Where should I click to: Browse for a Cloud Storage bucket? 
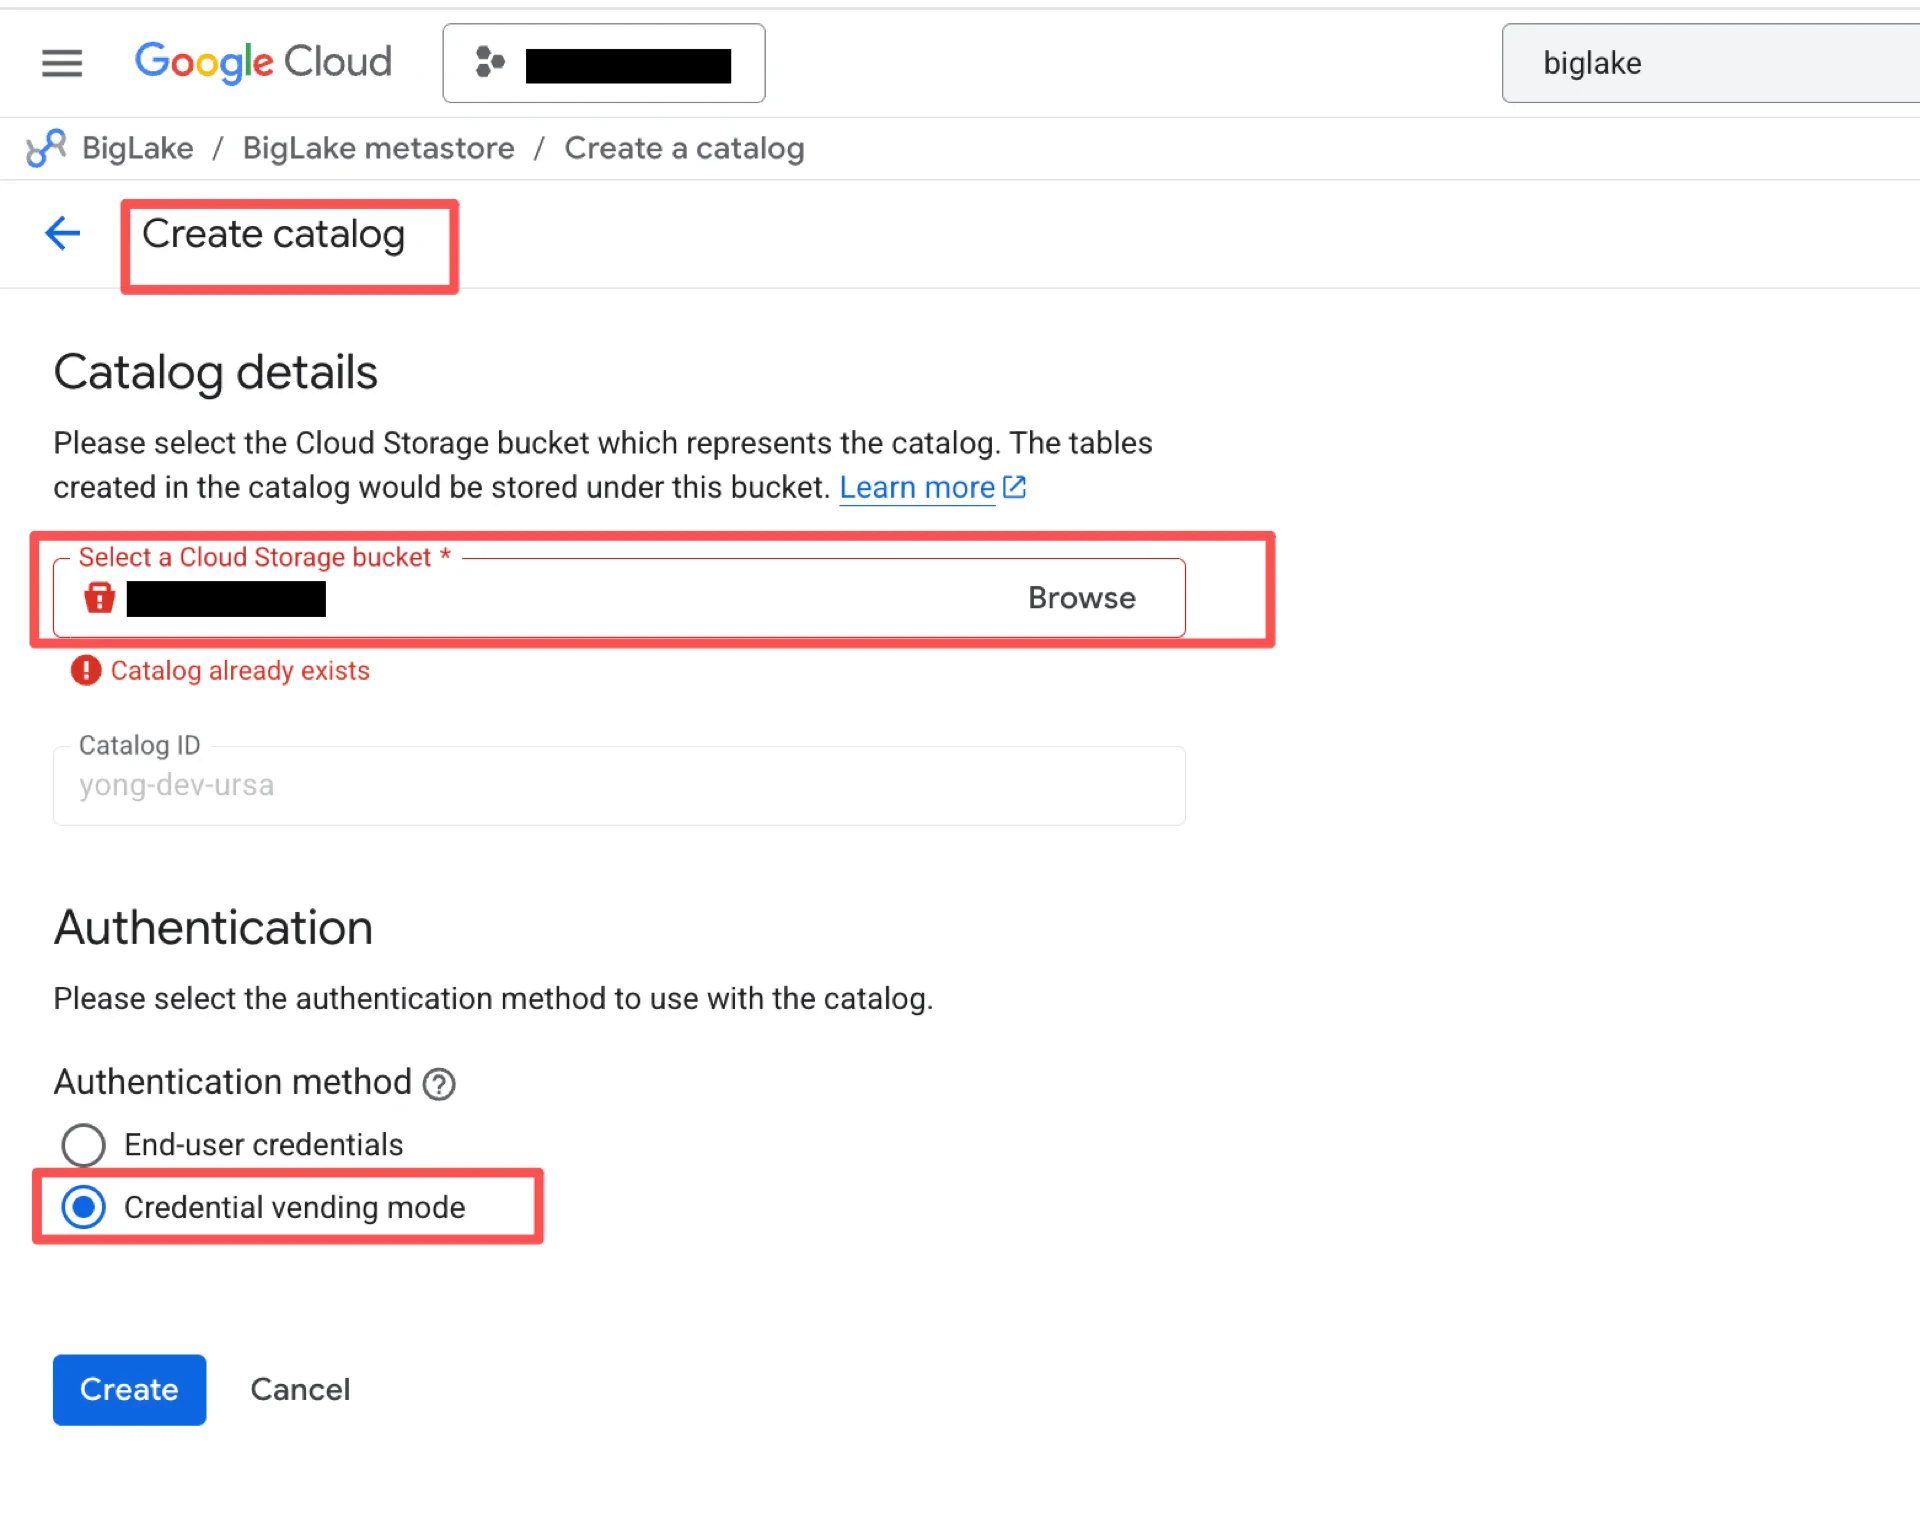[x=1082, y=598]
